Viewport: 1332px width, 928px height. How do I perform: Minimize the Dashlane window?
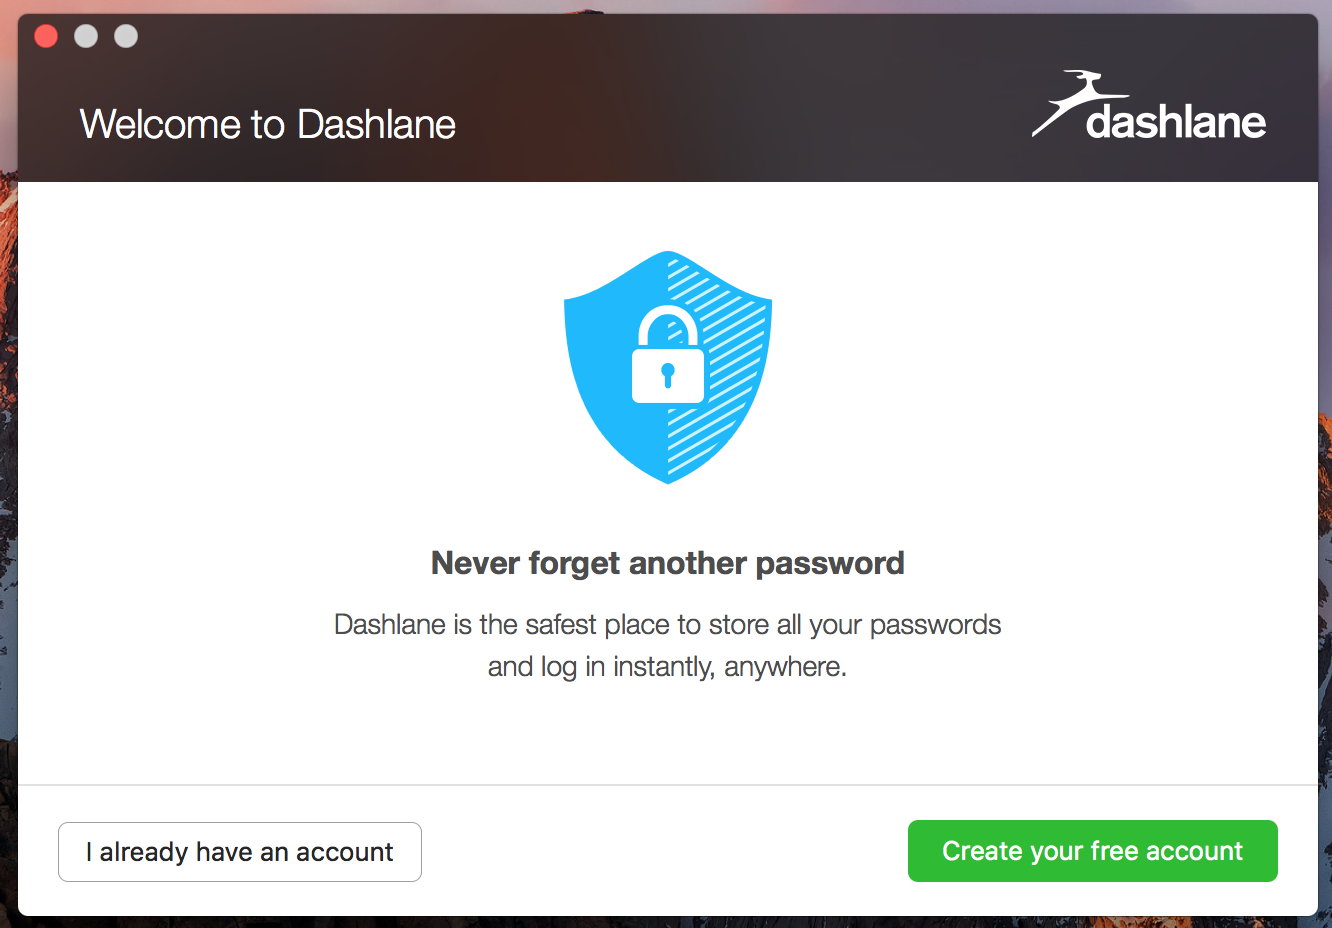point(86,37)
